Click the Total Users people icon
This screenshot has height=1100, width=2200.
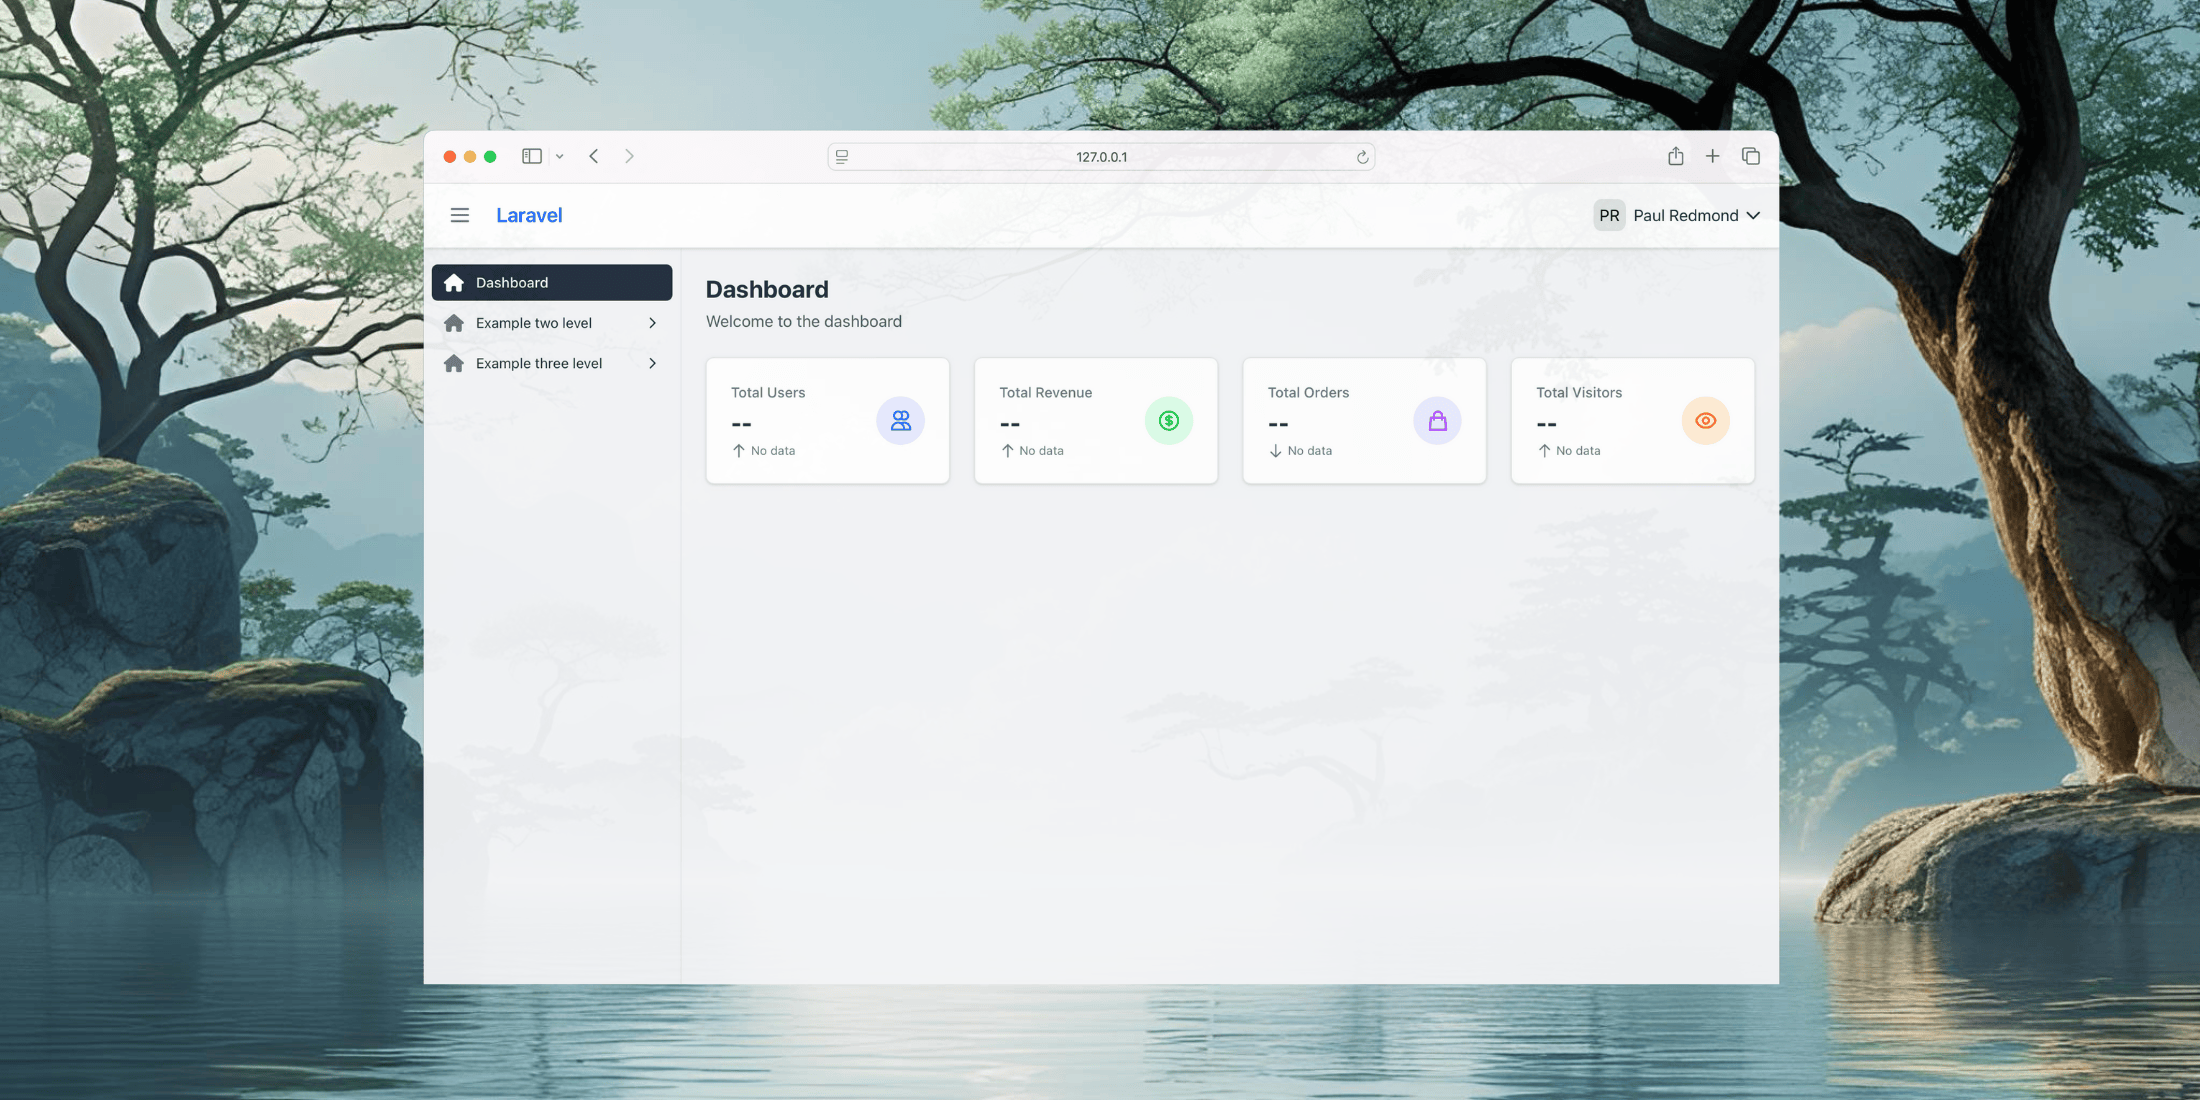(x=900, y=420)
